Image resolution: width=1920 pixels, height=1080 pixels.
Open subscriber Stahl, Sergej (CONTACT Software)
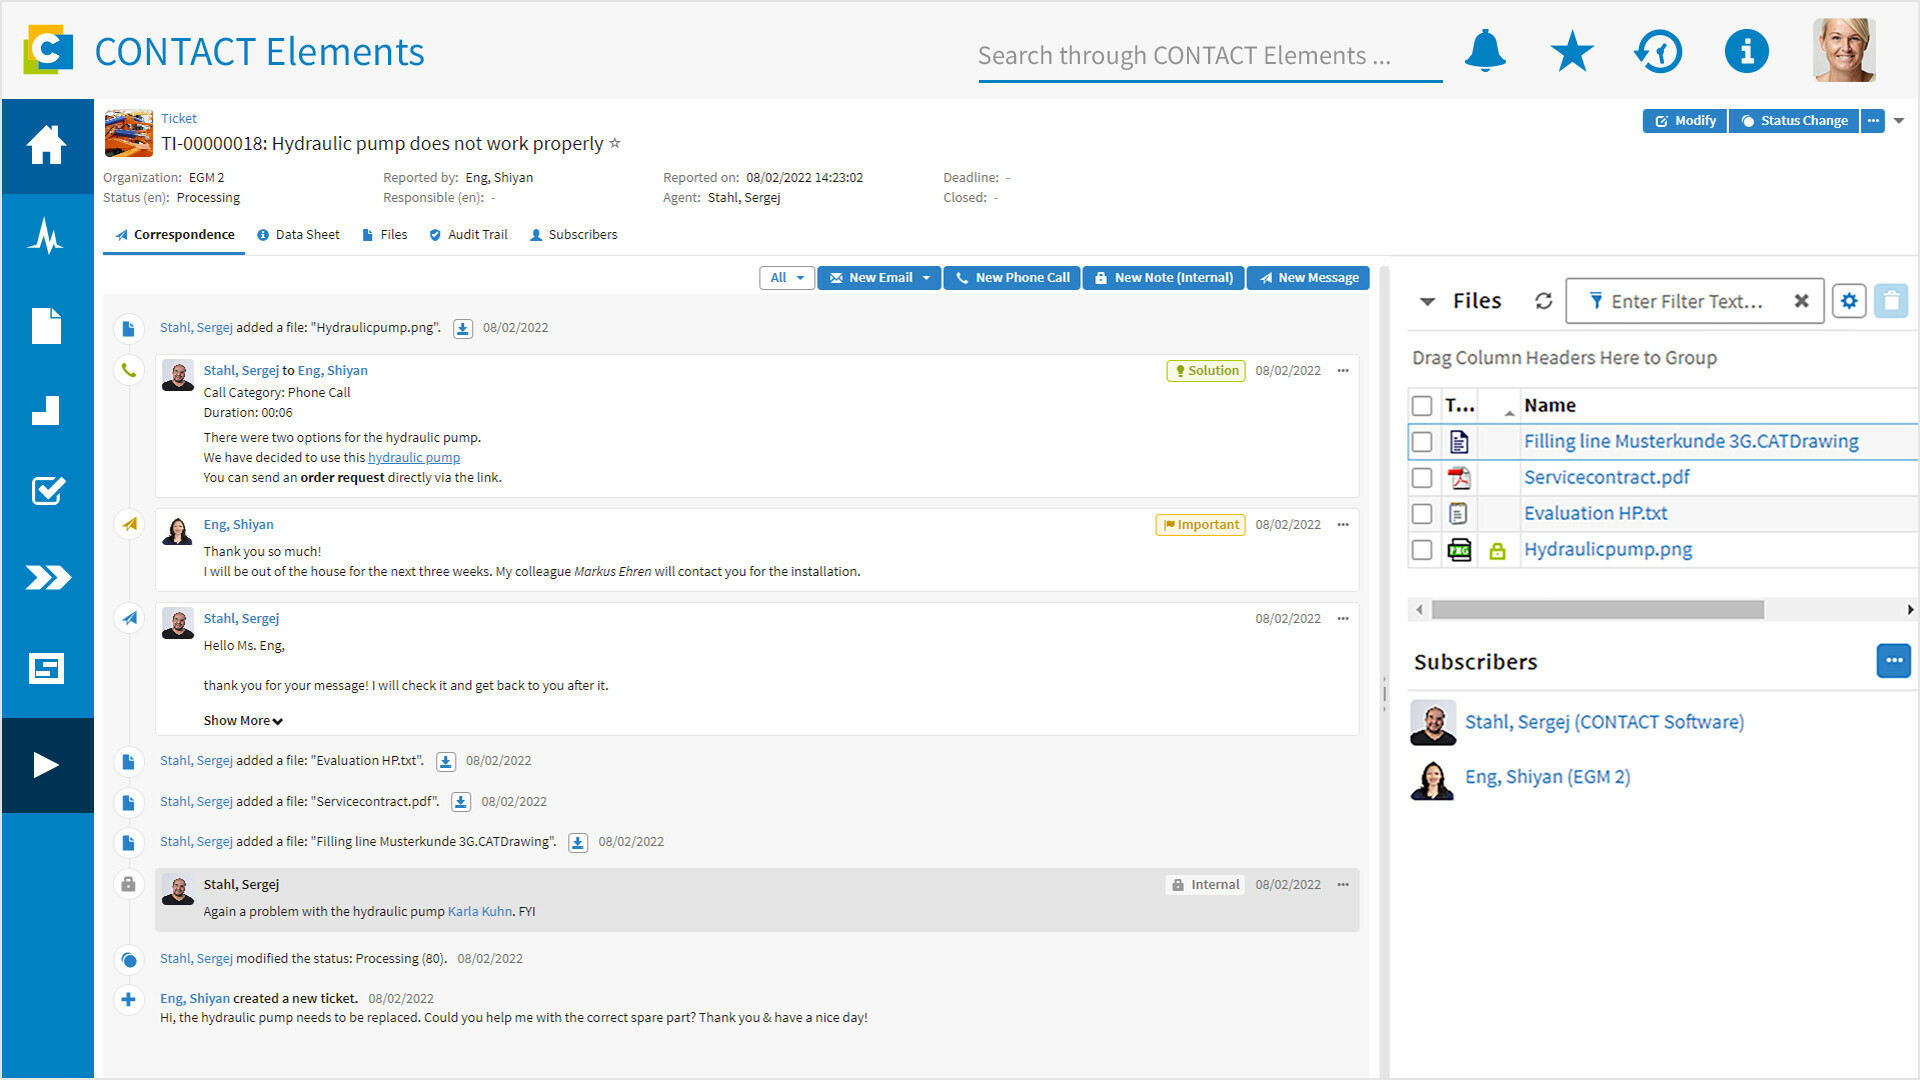click(1604, 722)
